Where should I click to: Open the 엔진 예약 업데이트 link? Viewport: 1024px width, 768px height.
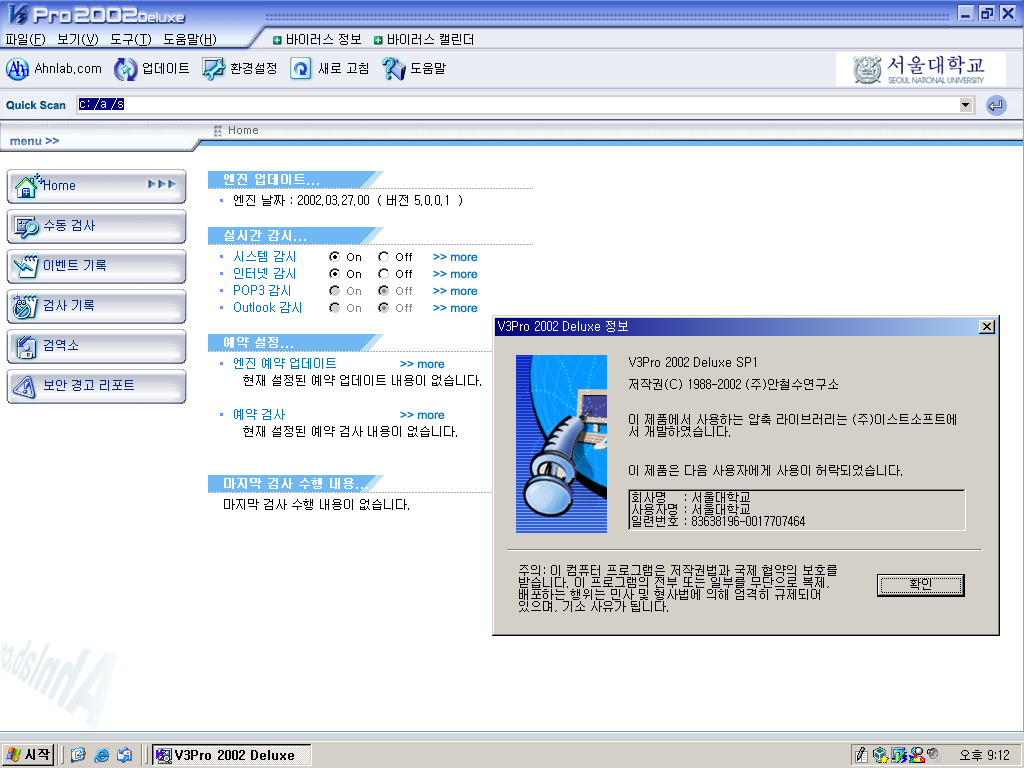285,364
